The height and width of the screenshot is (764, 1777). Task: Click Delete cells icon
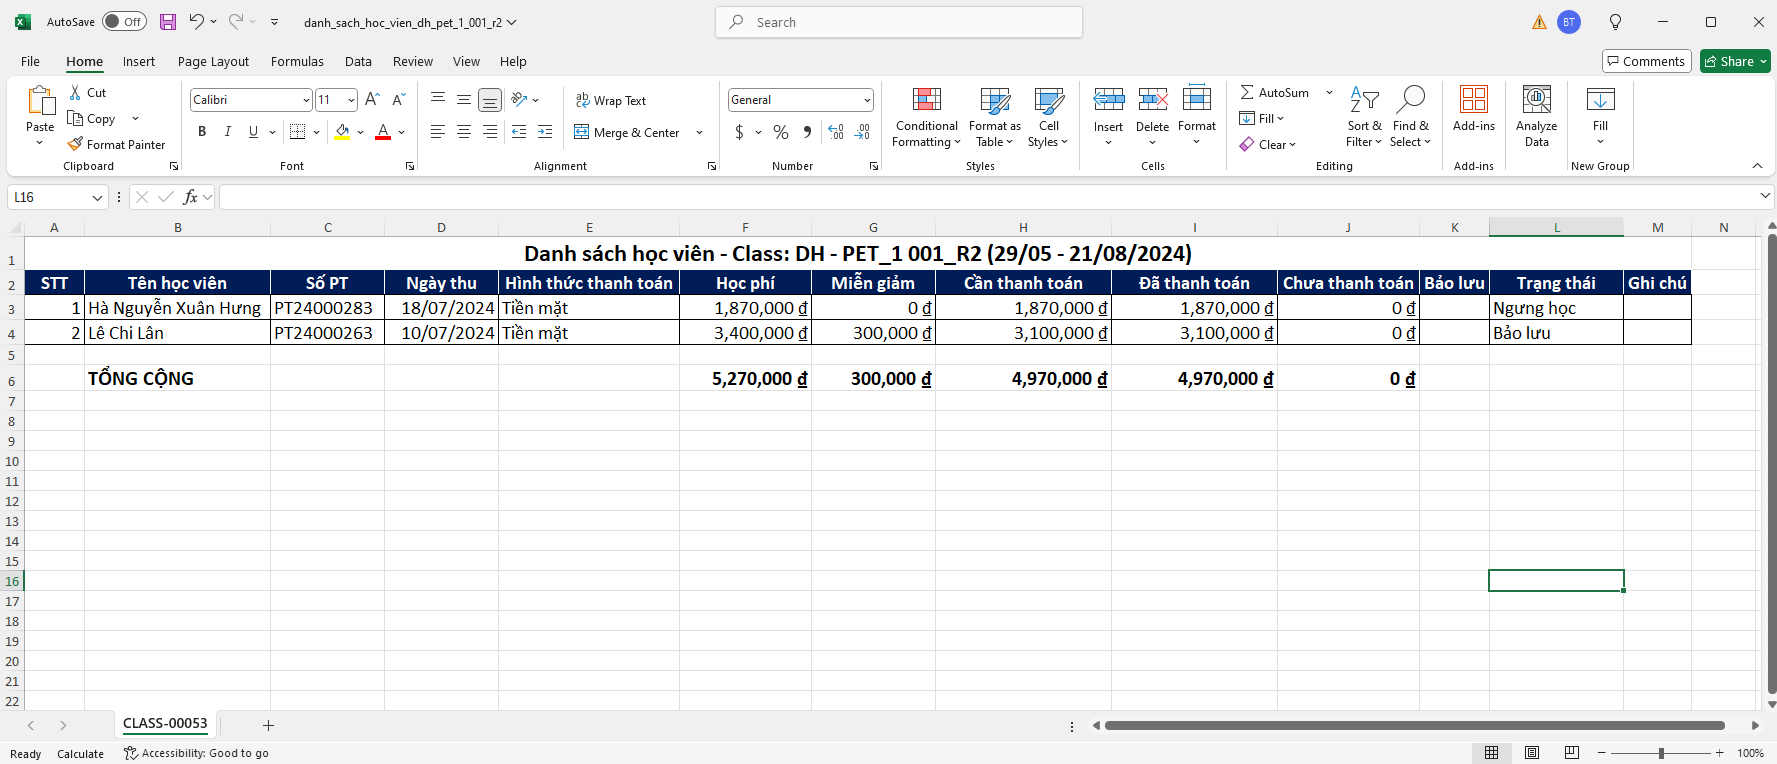coord(1153,99)
